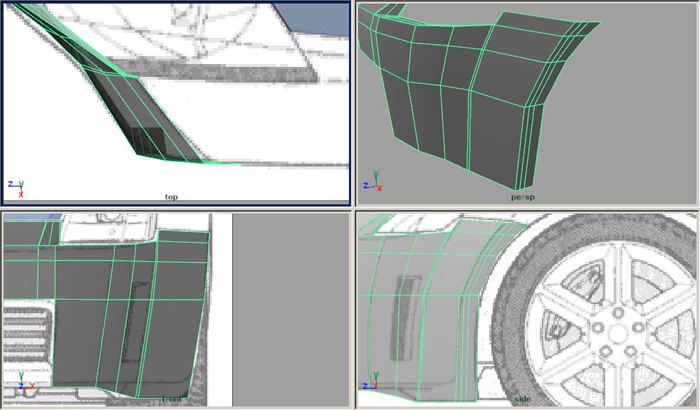Click the axis indicator in perspective view
Viewport: 700px width, 410px height.
[x=373, y=187]
